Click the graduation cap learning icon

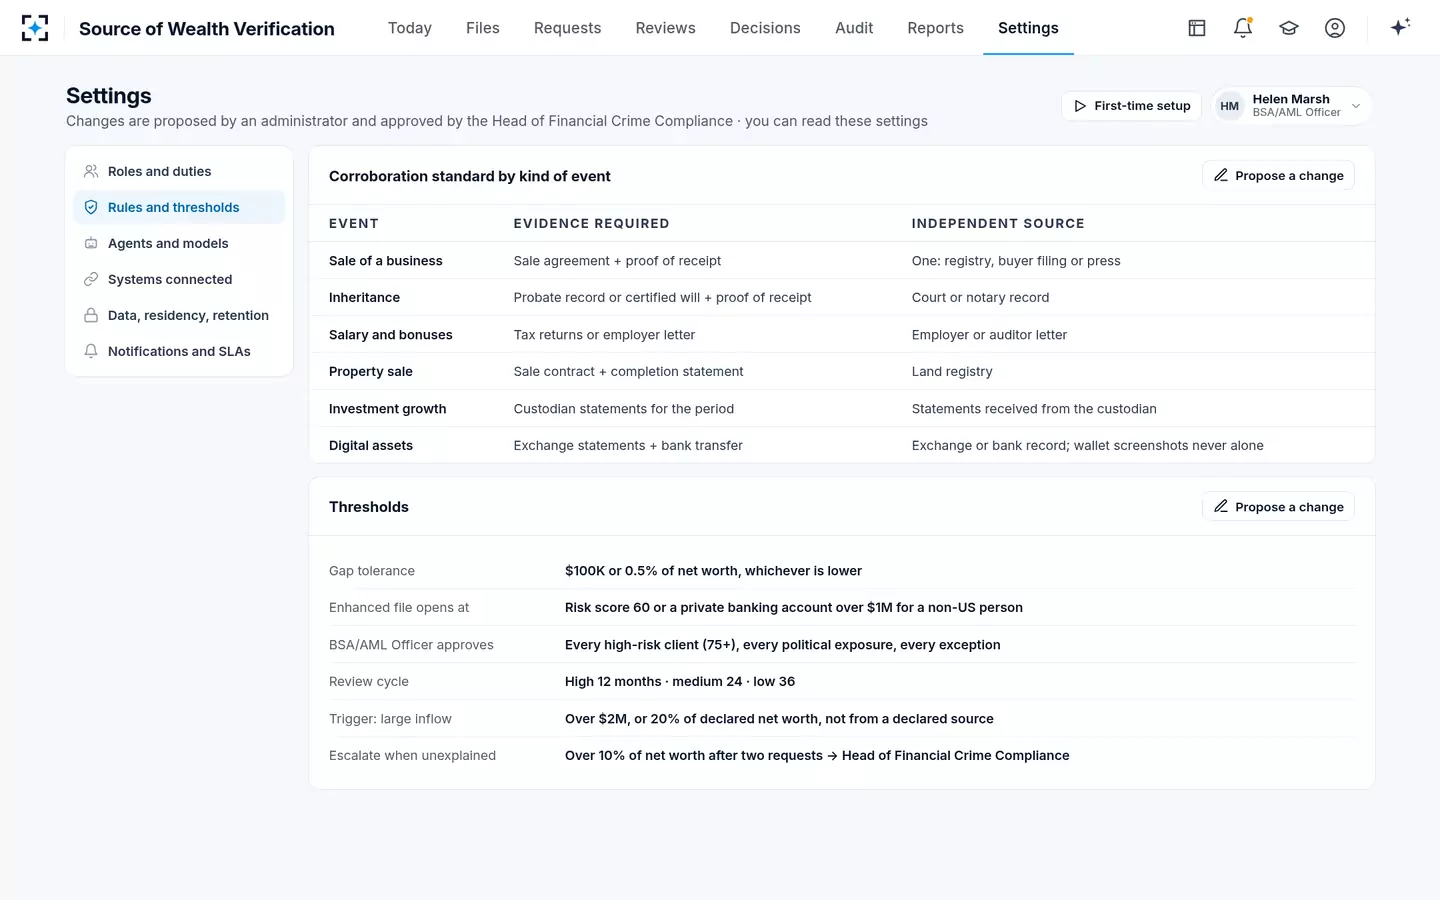(x=1289, y=28)
